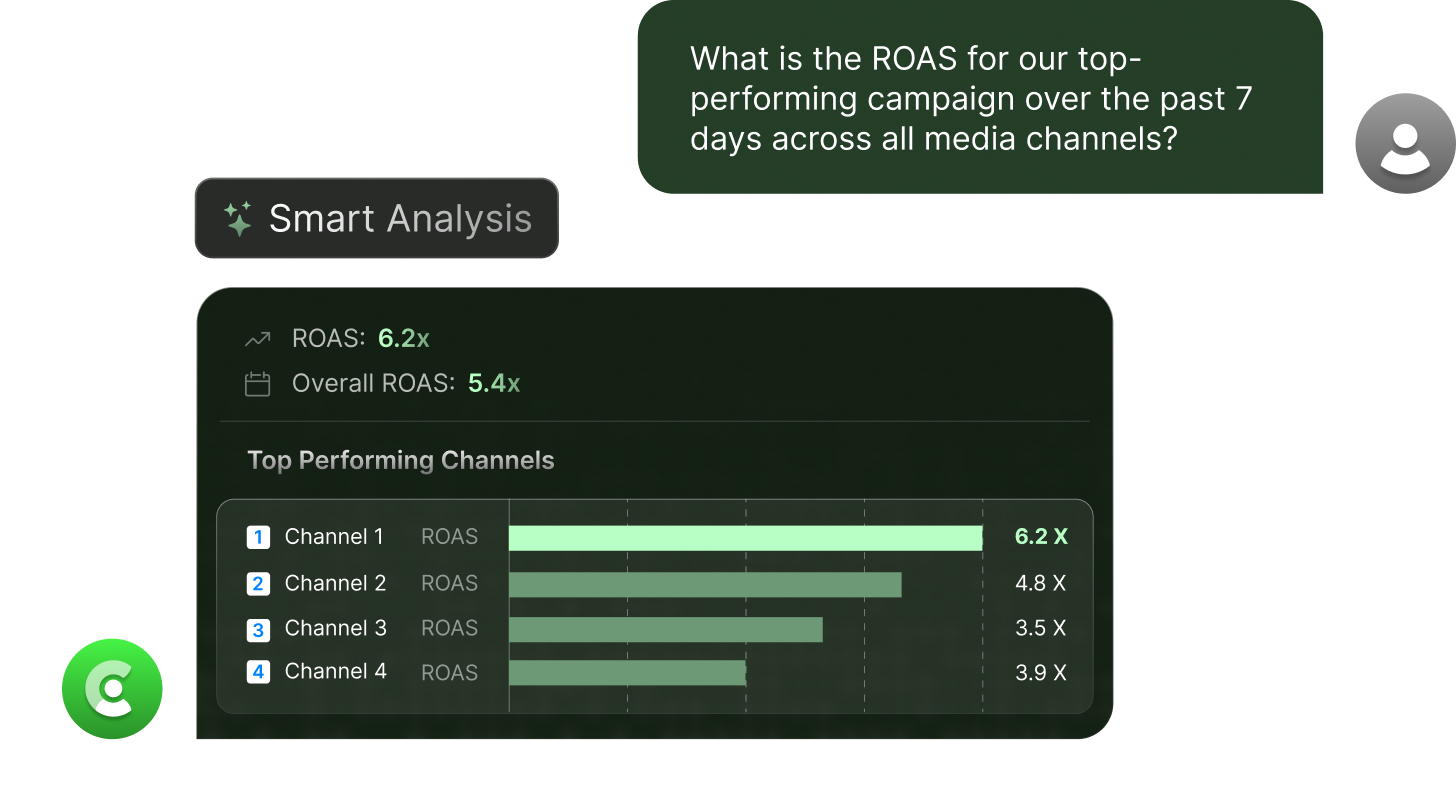The image size is (1456, 788).
Task: Select the green C app logo
Action: pyautogui.click(x=113, y=688)
